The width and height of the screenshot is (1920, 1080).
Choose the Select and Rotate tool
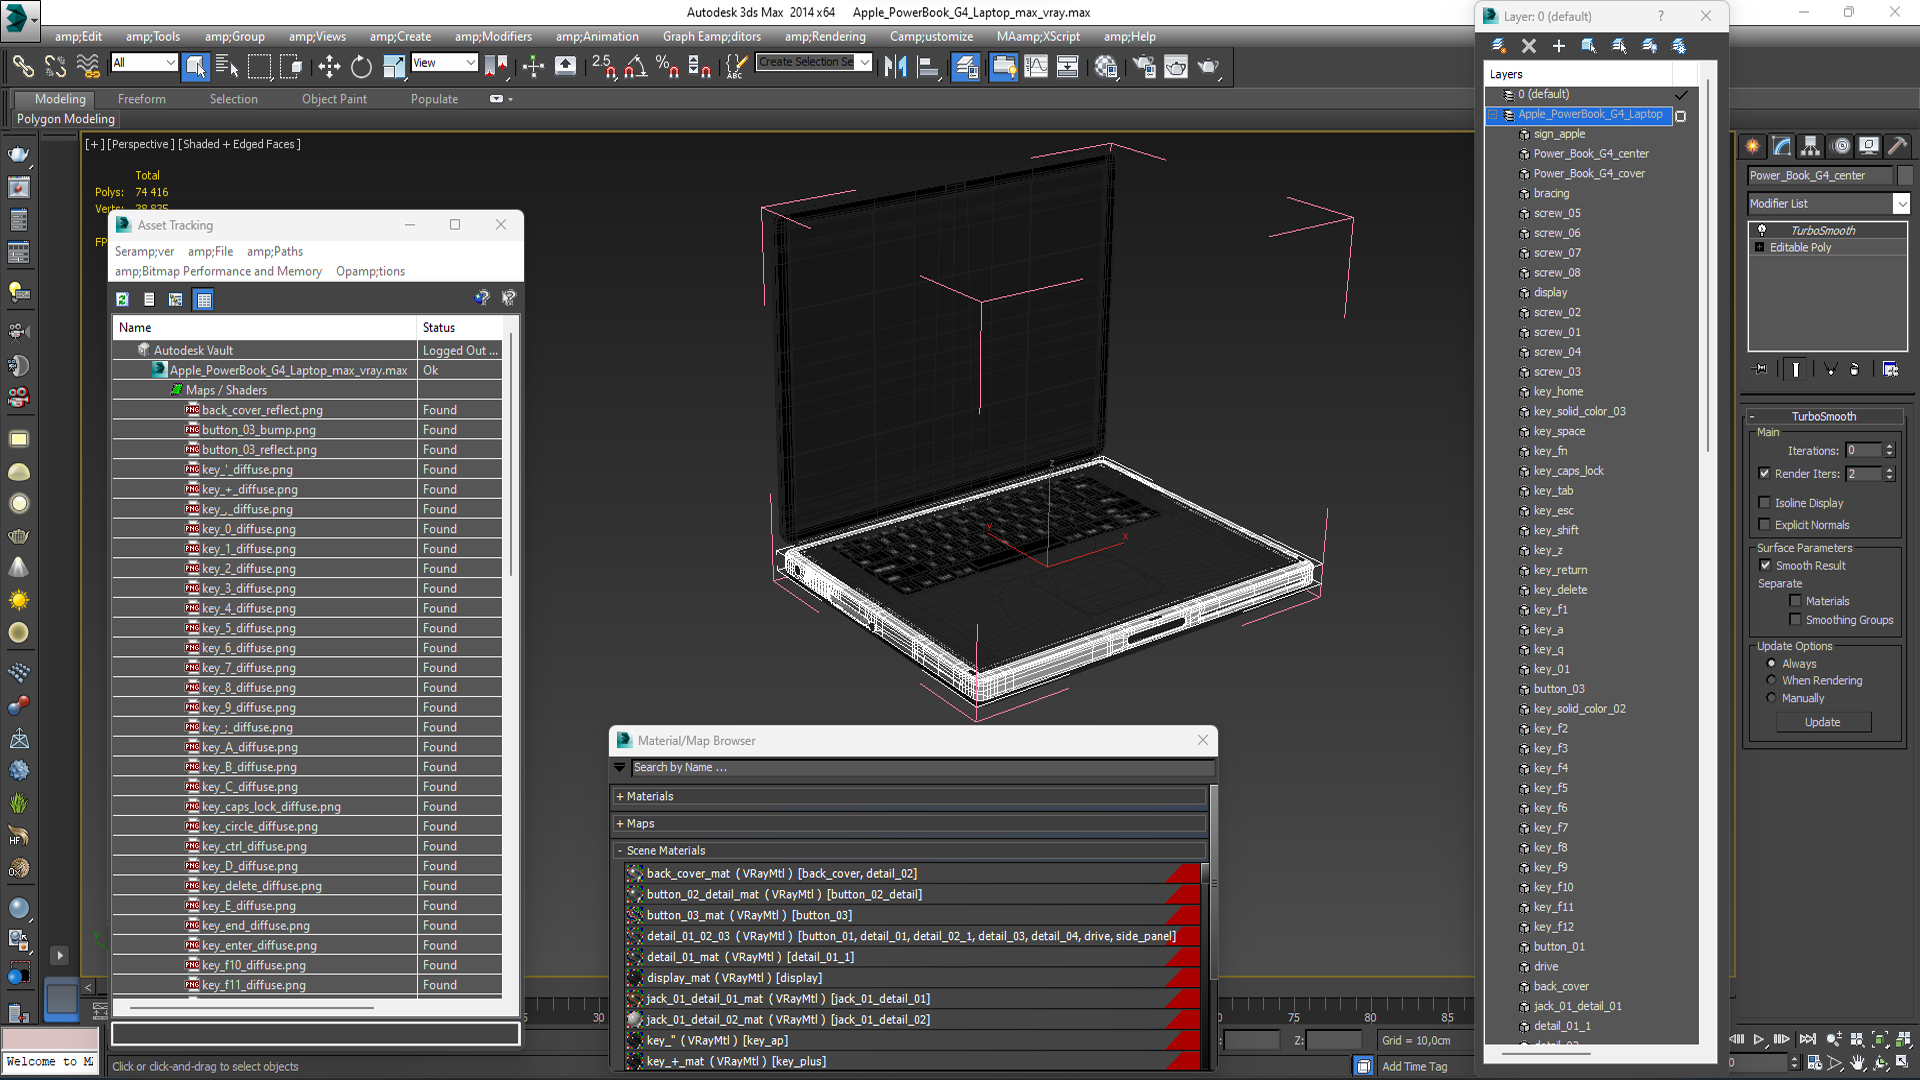(361, 66)
